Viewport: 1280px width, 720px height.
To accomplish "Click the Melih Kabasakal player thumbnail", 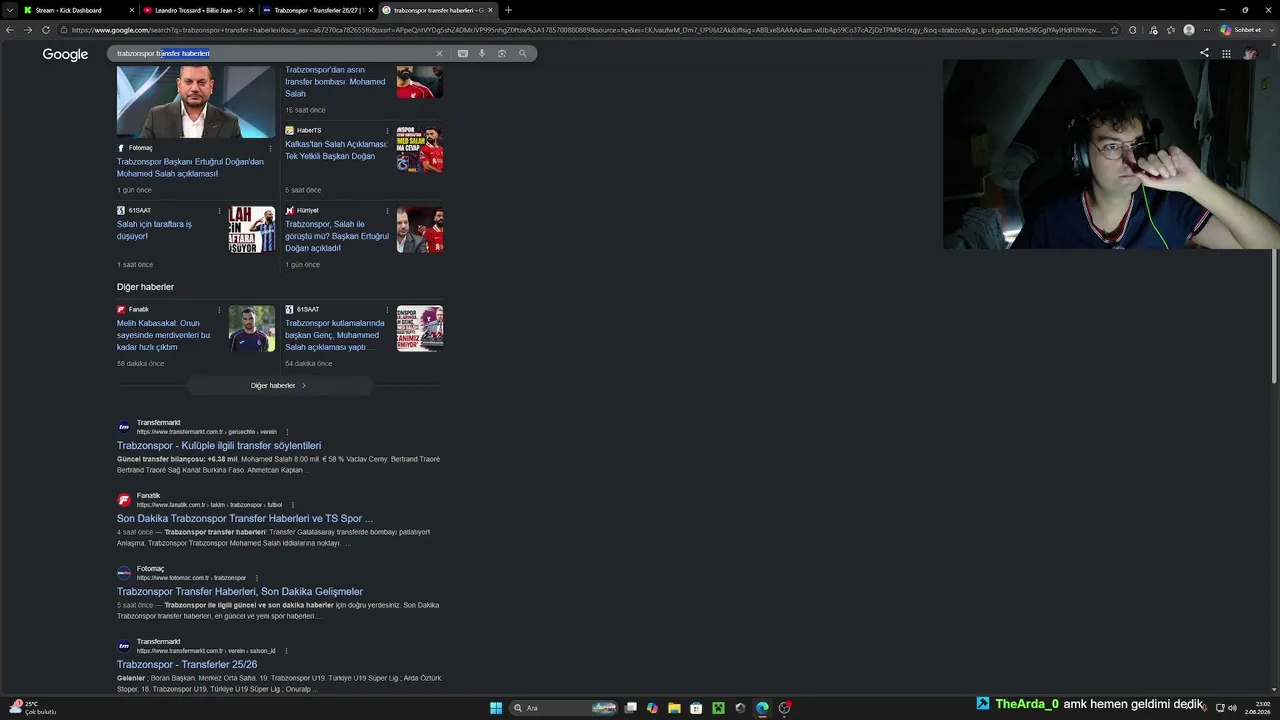I will click(x=252, y=329).
